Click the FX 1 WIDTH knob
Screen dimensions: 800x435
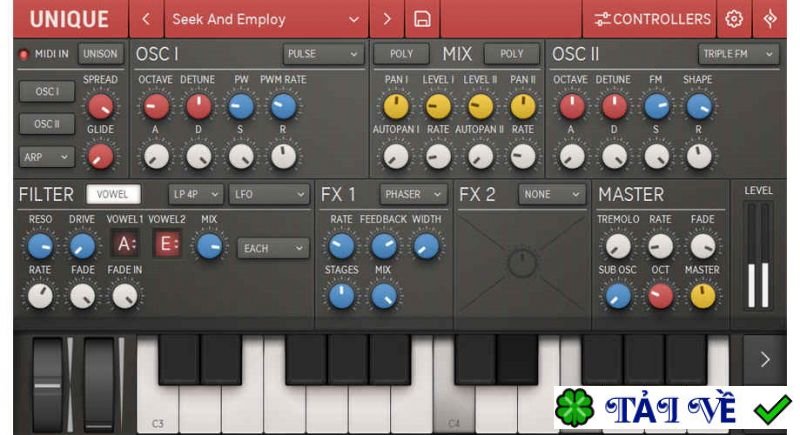[x=426, y=246]
